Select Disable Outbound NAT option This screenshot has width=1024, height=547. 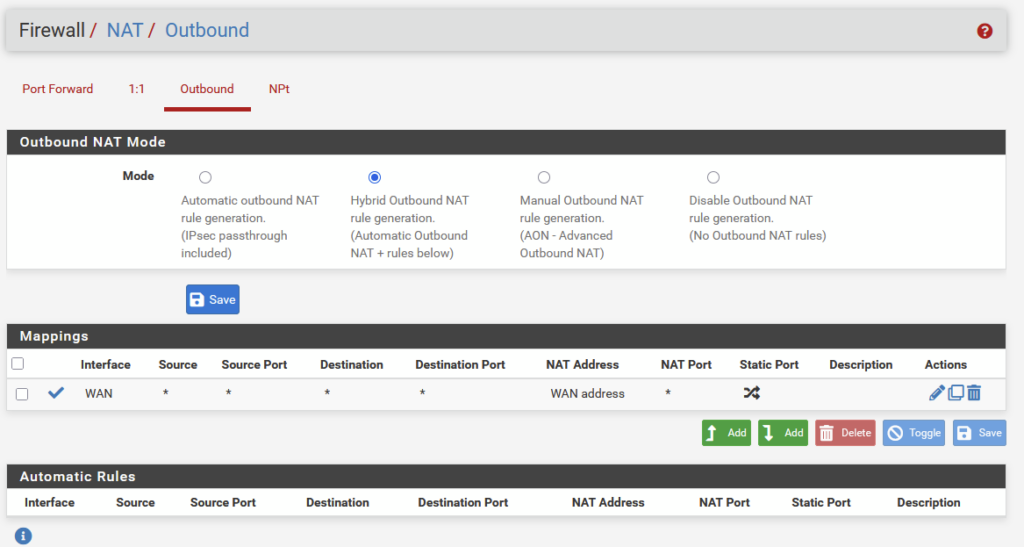click(x=713, y=178)
